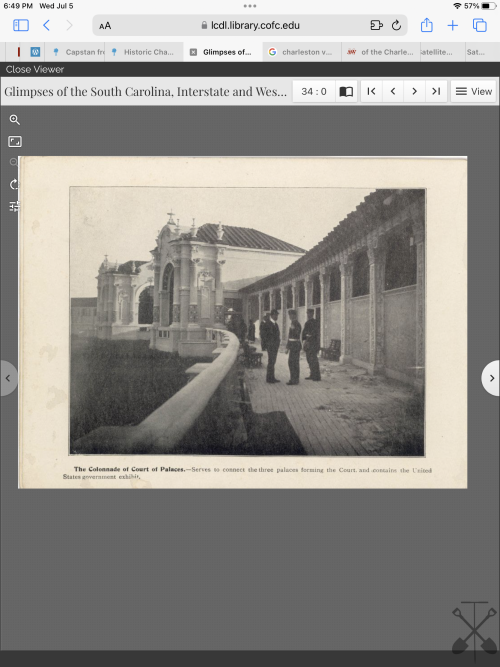Image resolution: width=500 pixels, height=667 pixels.
Task: Zoom in with the magnifier icon
Action: pos(14,120)
